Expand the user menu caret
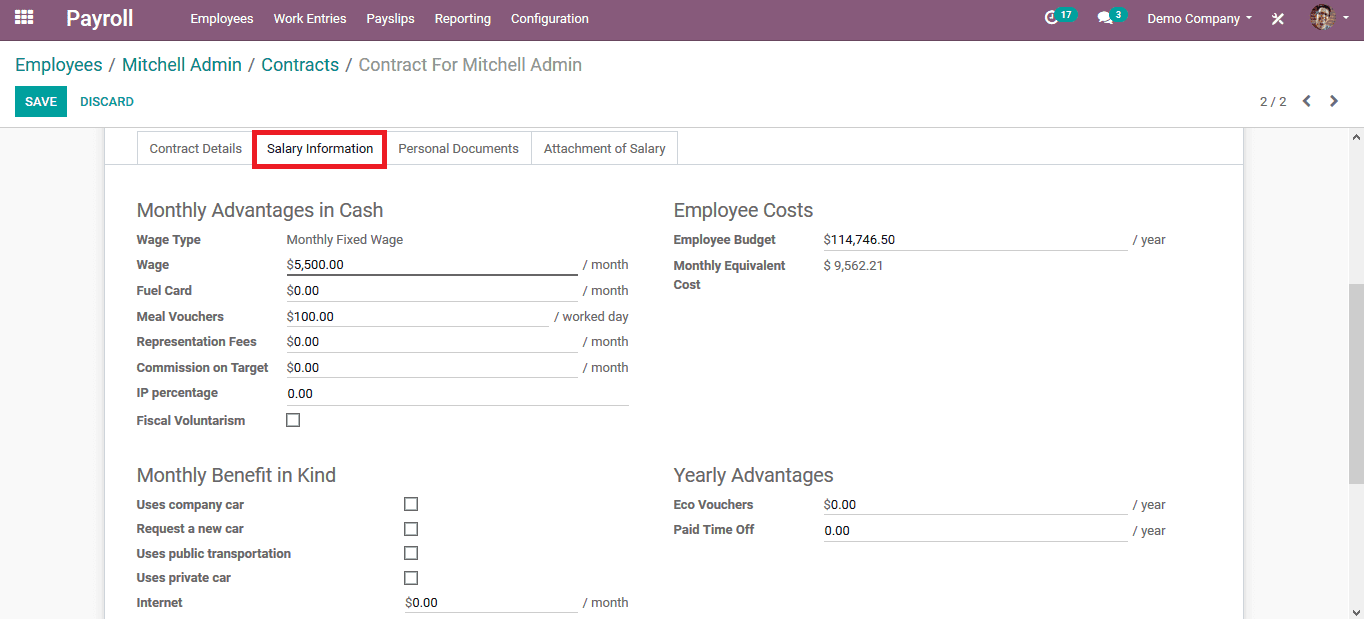 point(1344,18)
